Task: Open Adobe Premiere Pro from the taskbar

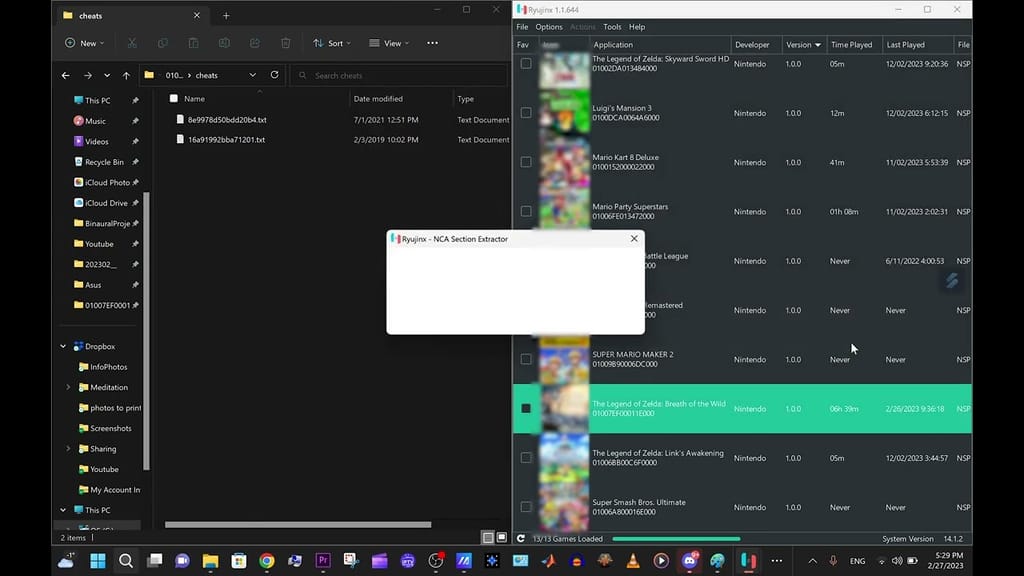Action: coord(323,561)
